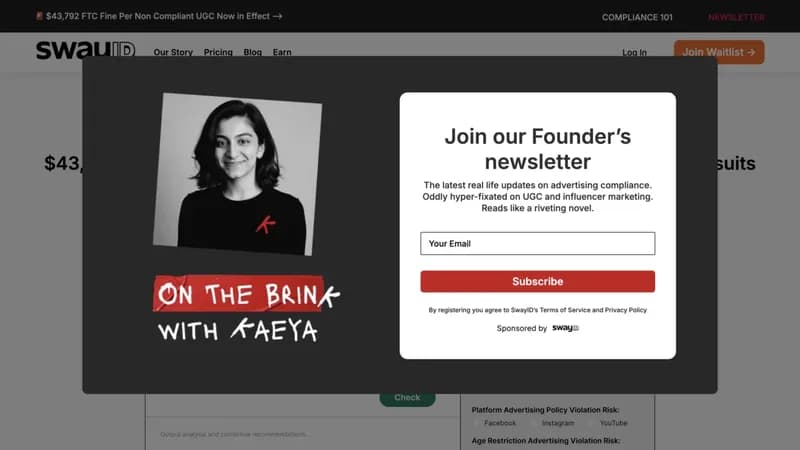Click the founder's portrait photo

pos(237,174)
